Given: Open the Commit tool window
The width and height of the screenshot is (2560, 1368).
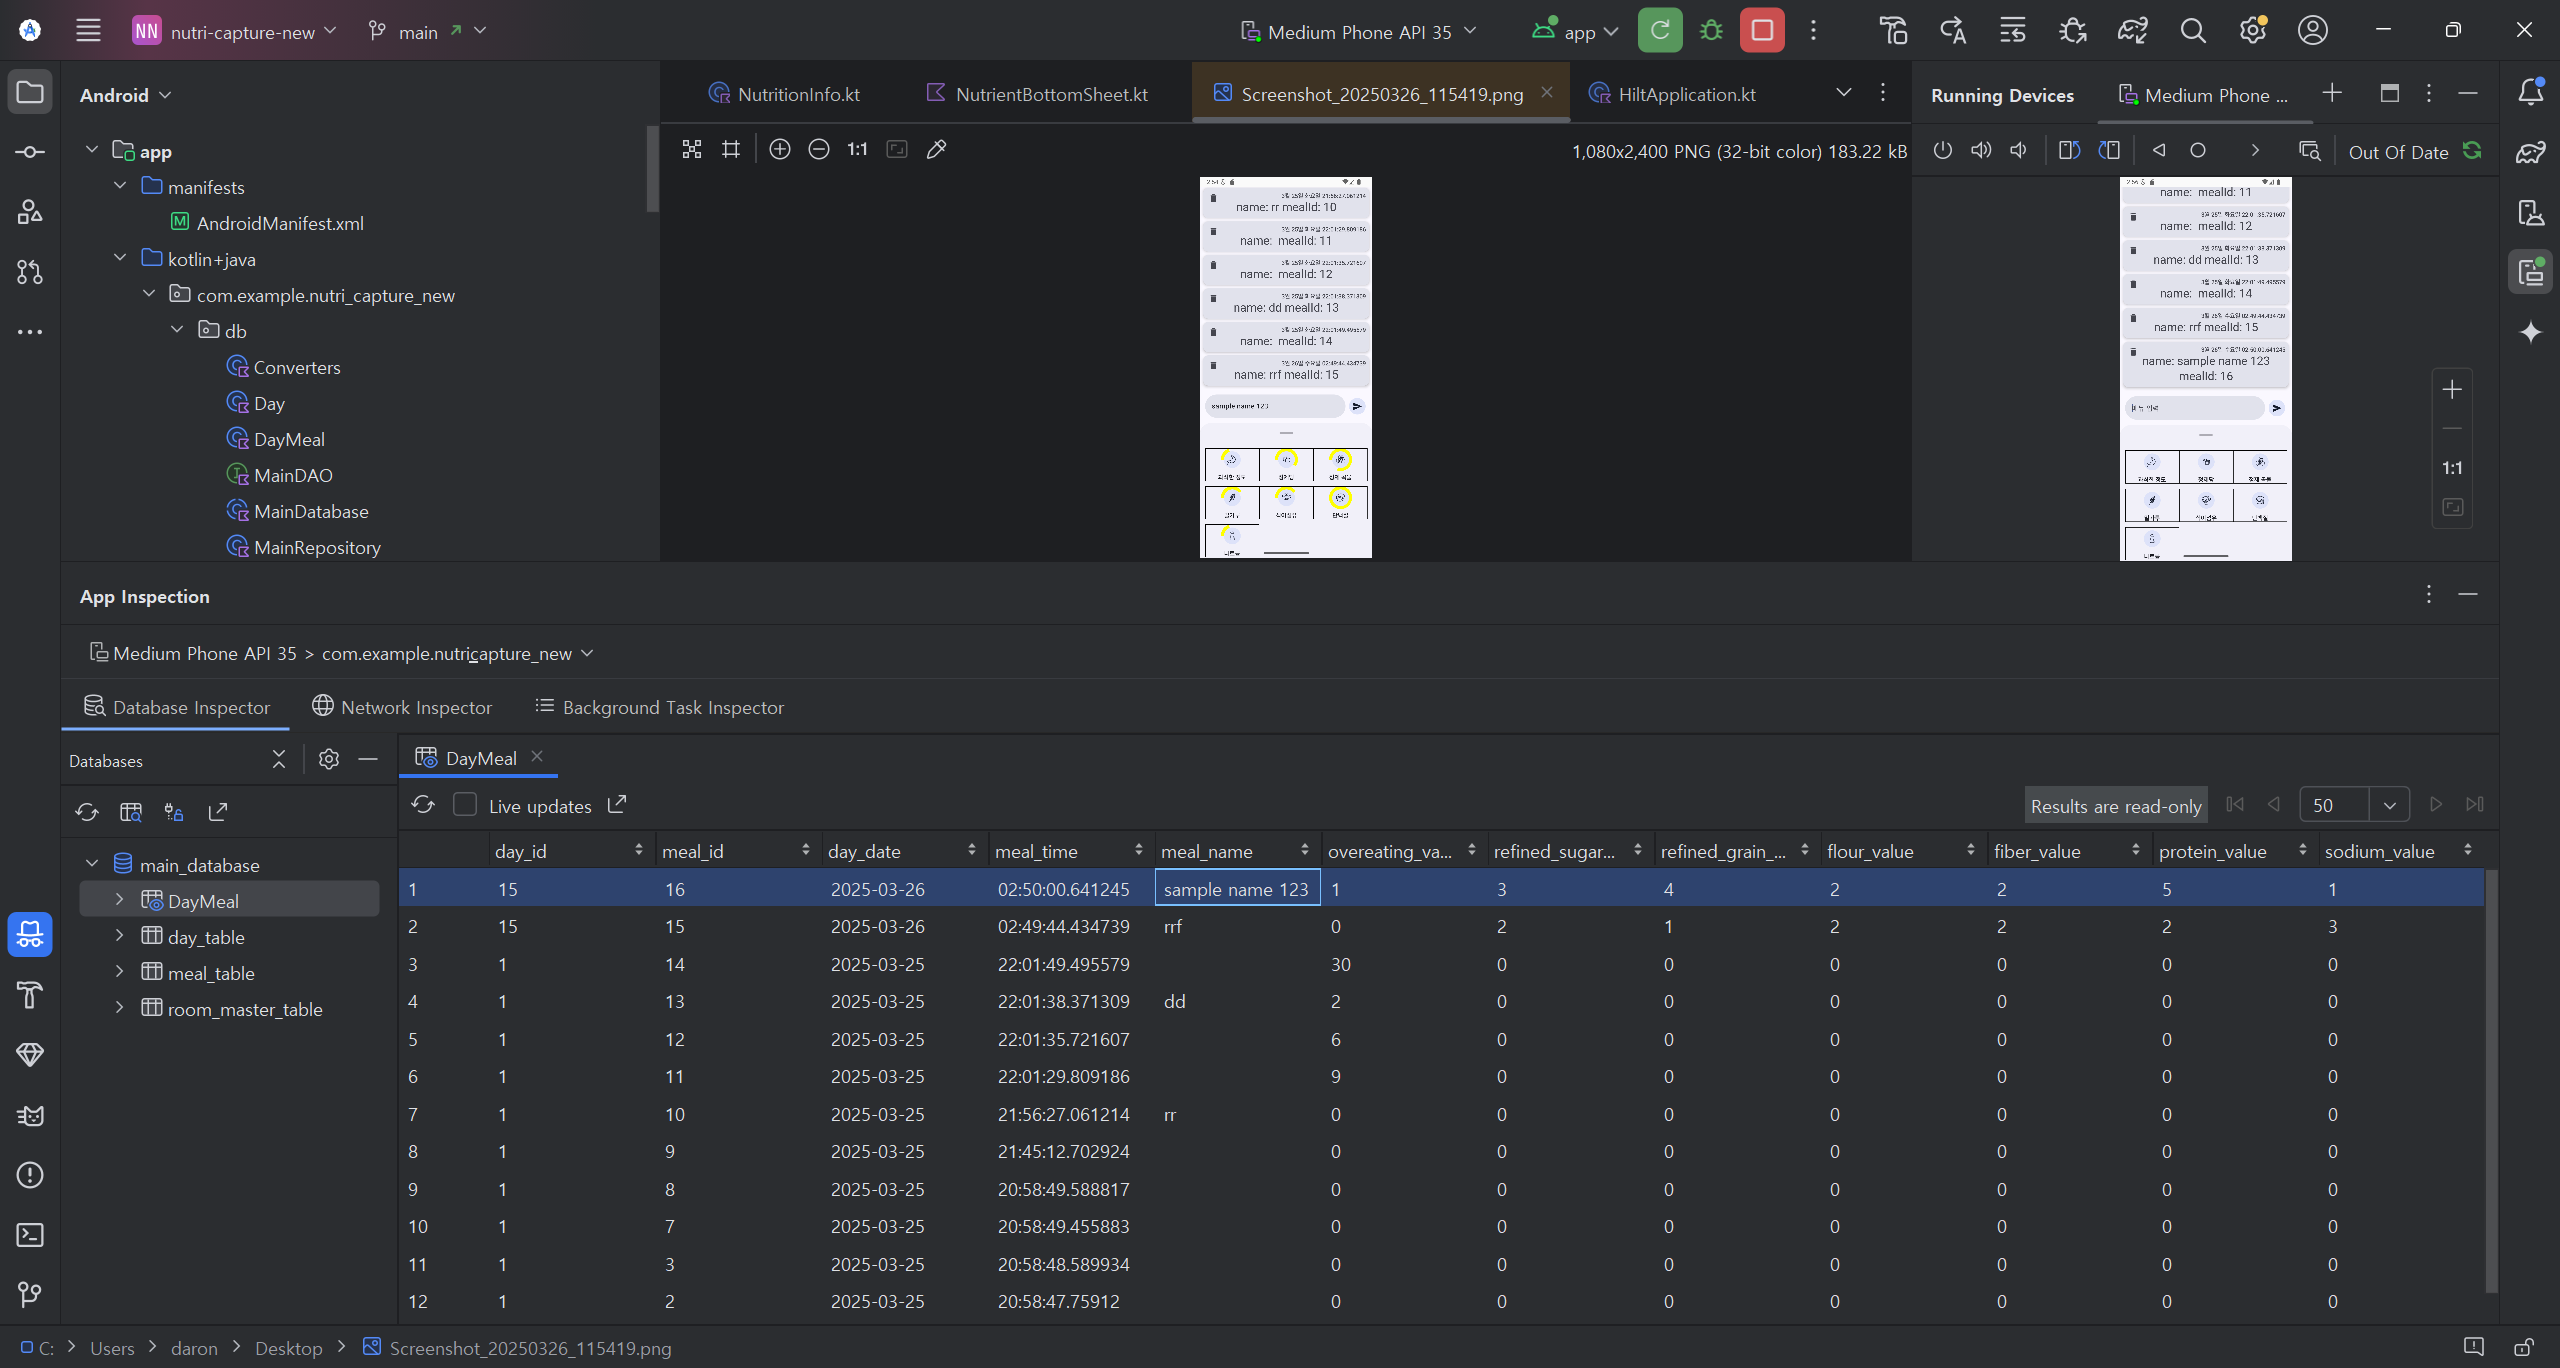Looking at the screenshot, I should pyautogui.click(x=30, y=152).
